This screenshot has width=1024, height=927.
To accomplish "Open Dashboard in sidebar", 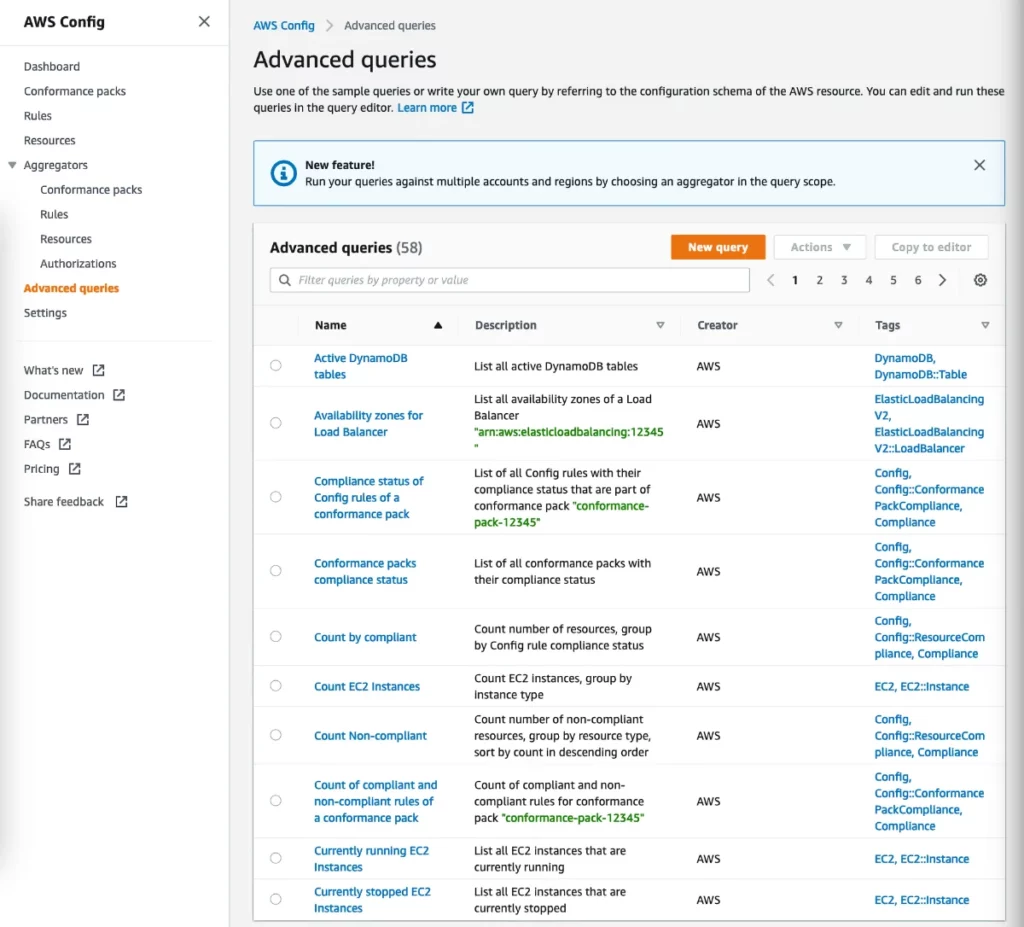I will coord(52,67).
